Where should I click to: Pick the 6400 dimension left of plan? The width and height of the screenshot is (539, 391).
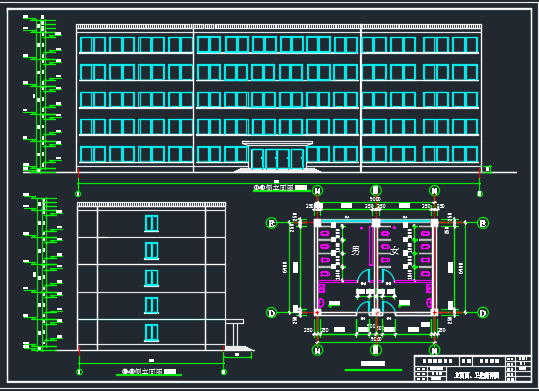(285, 267)
